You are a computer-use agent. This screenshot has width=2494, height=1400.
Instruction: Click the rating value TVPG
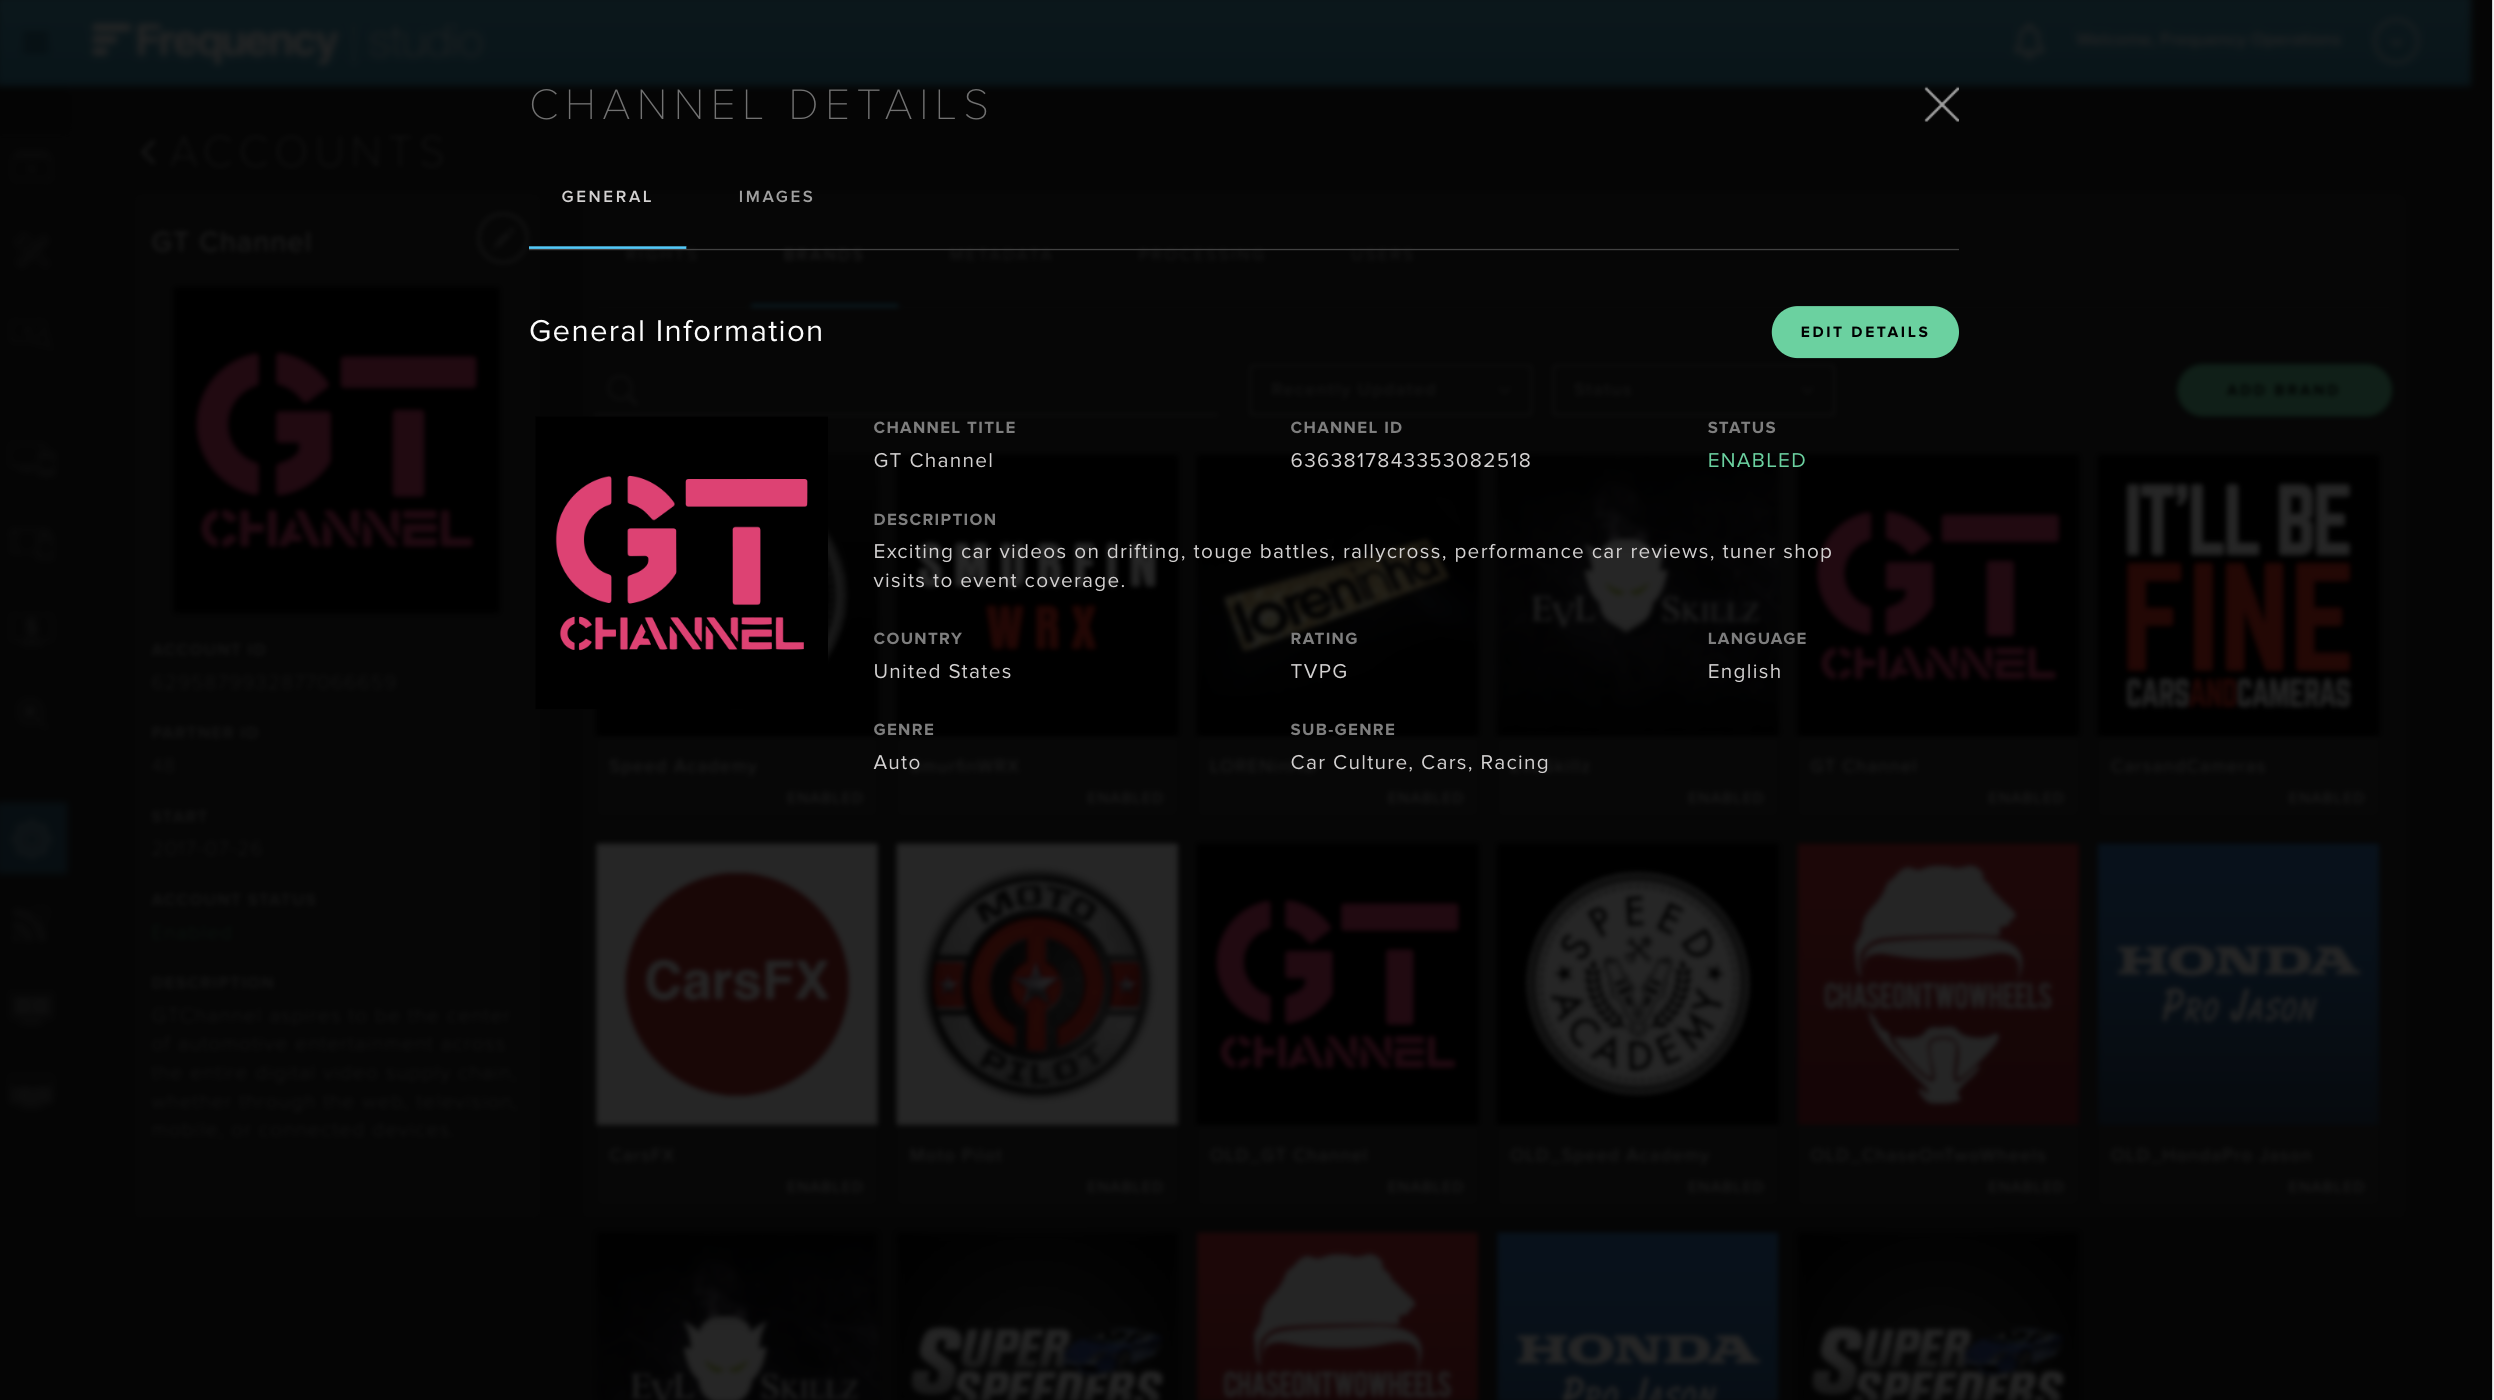1318,672
